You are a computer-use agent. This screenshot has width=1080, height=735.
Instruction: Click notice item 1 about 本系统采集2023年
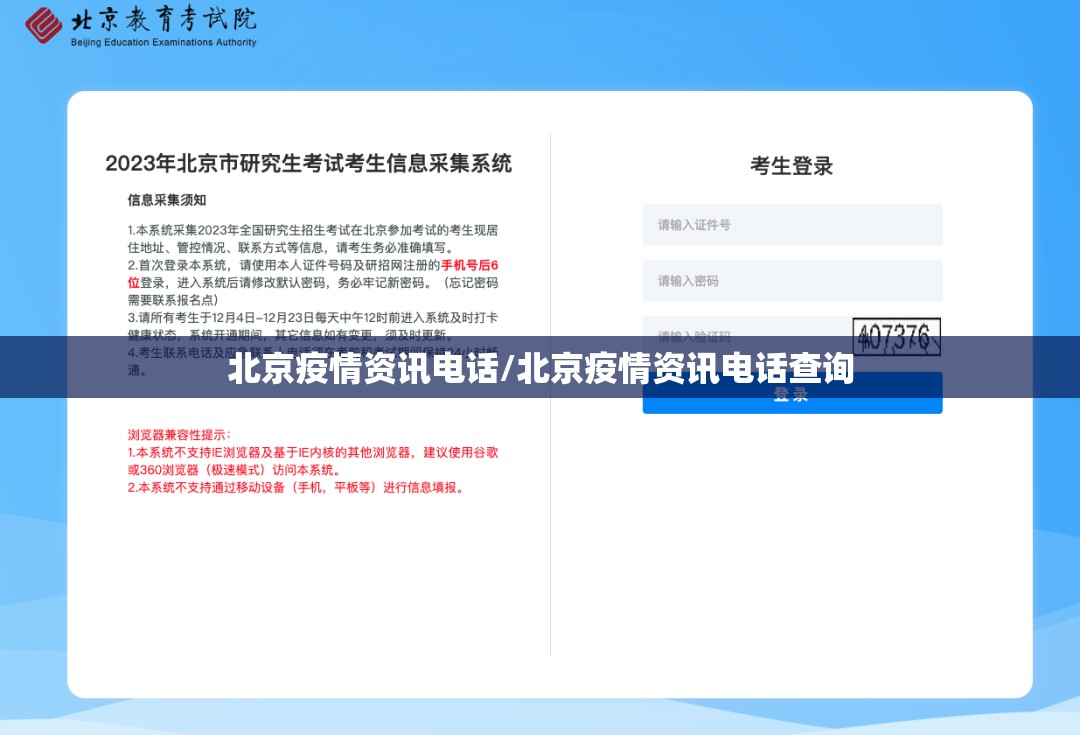312,238
